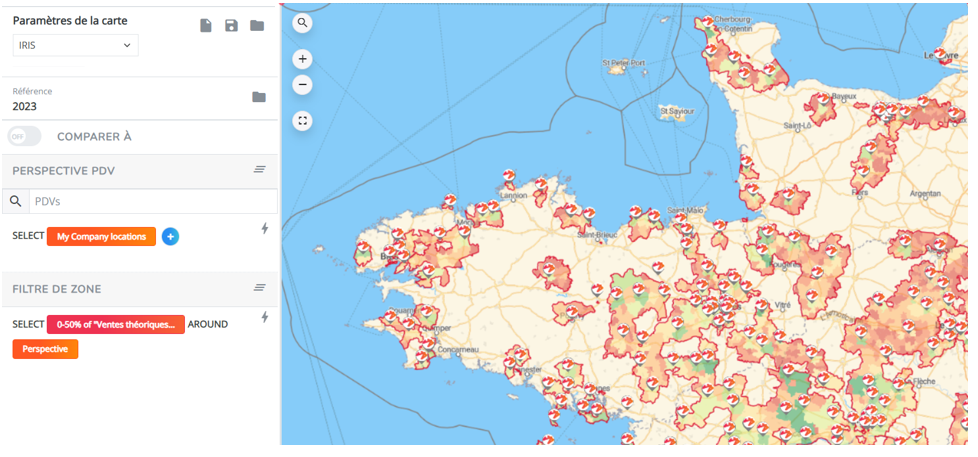The height and width of the screenshot is (457, 978).
Task: Click the COMPARER À label
Action: click(94, 137)
